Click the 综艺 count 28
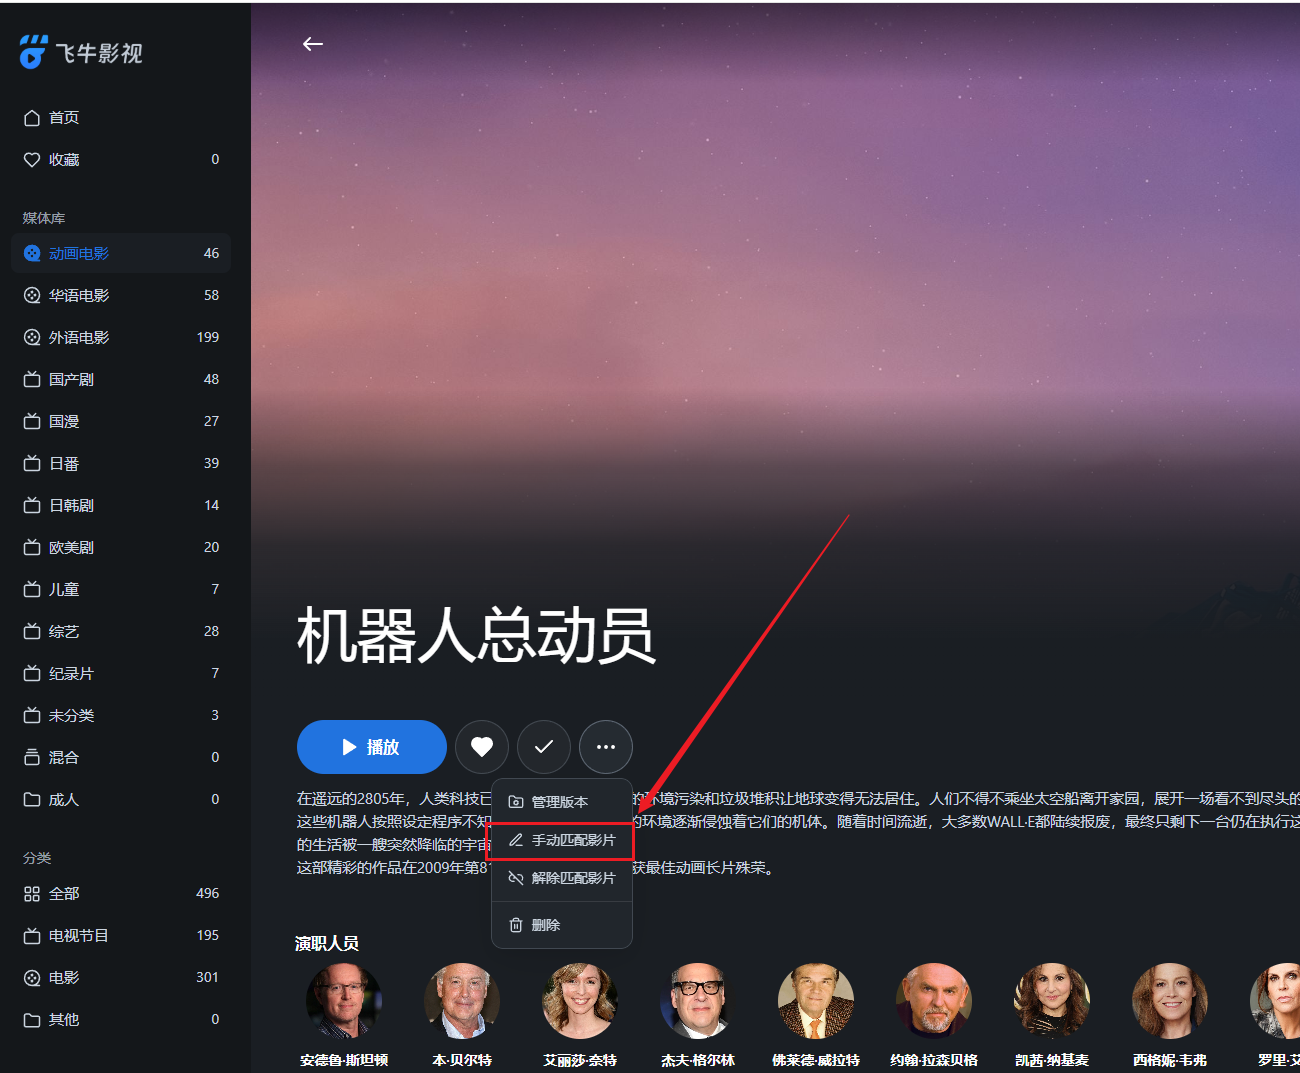1300x1073 pixels. tap(211, 632)
